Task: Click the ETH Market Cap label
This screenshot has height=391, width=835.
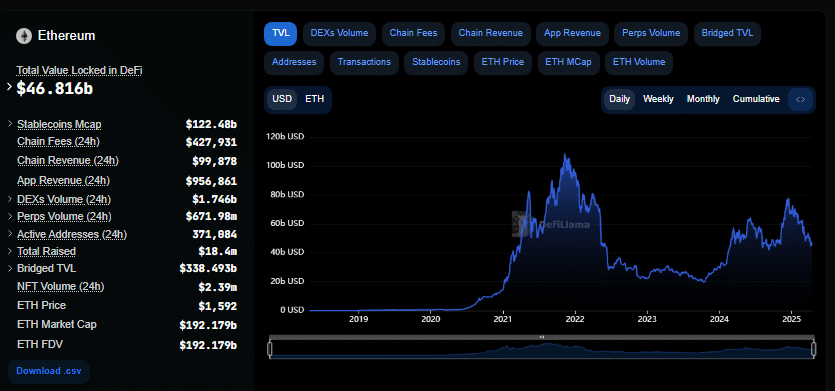Action: click(x=57, y=324)
